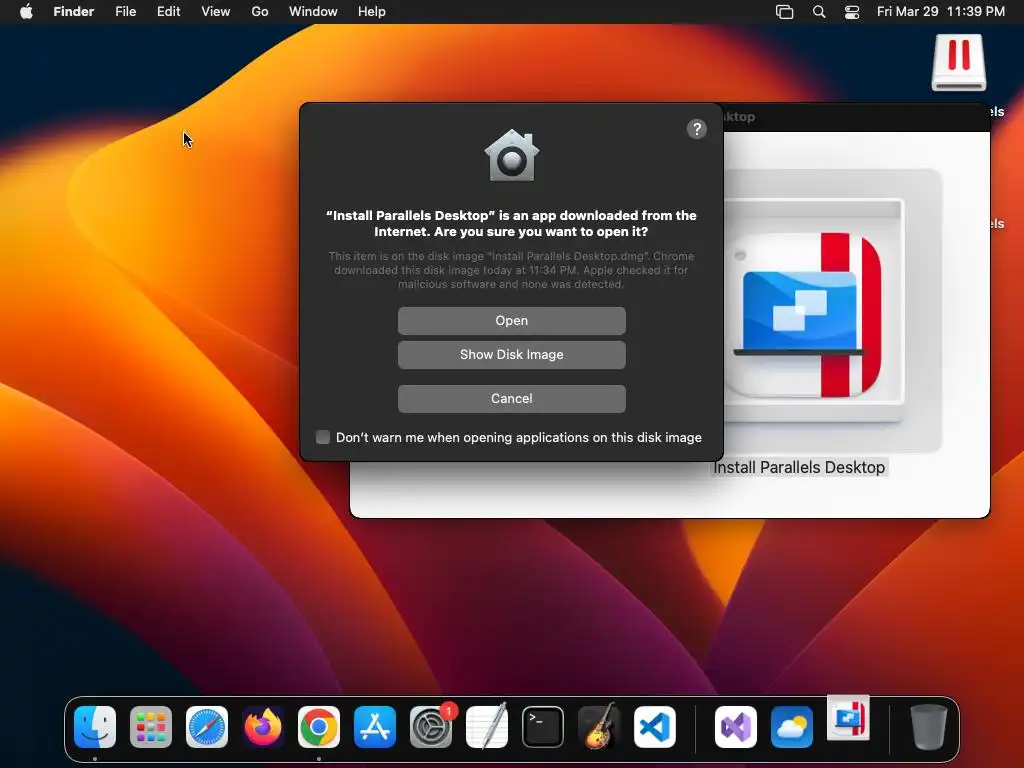
Task: Open the File menu
Action: [x=125, y=12]
